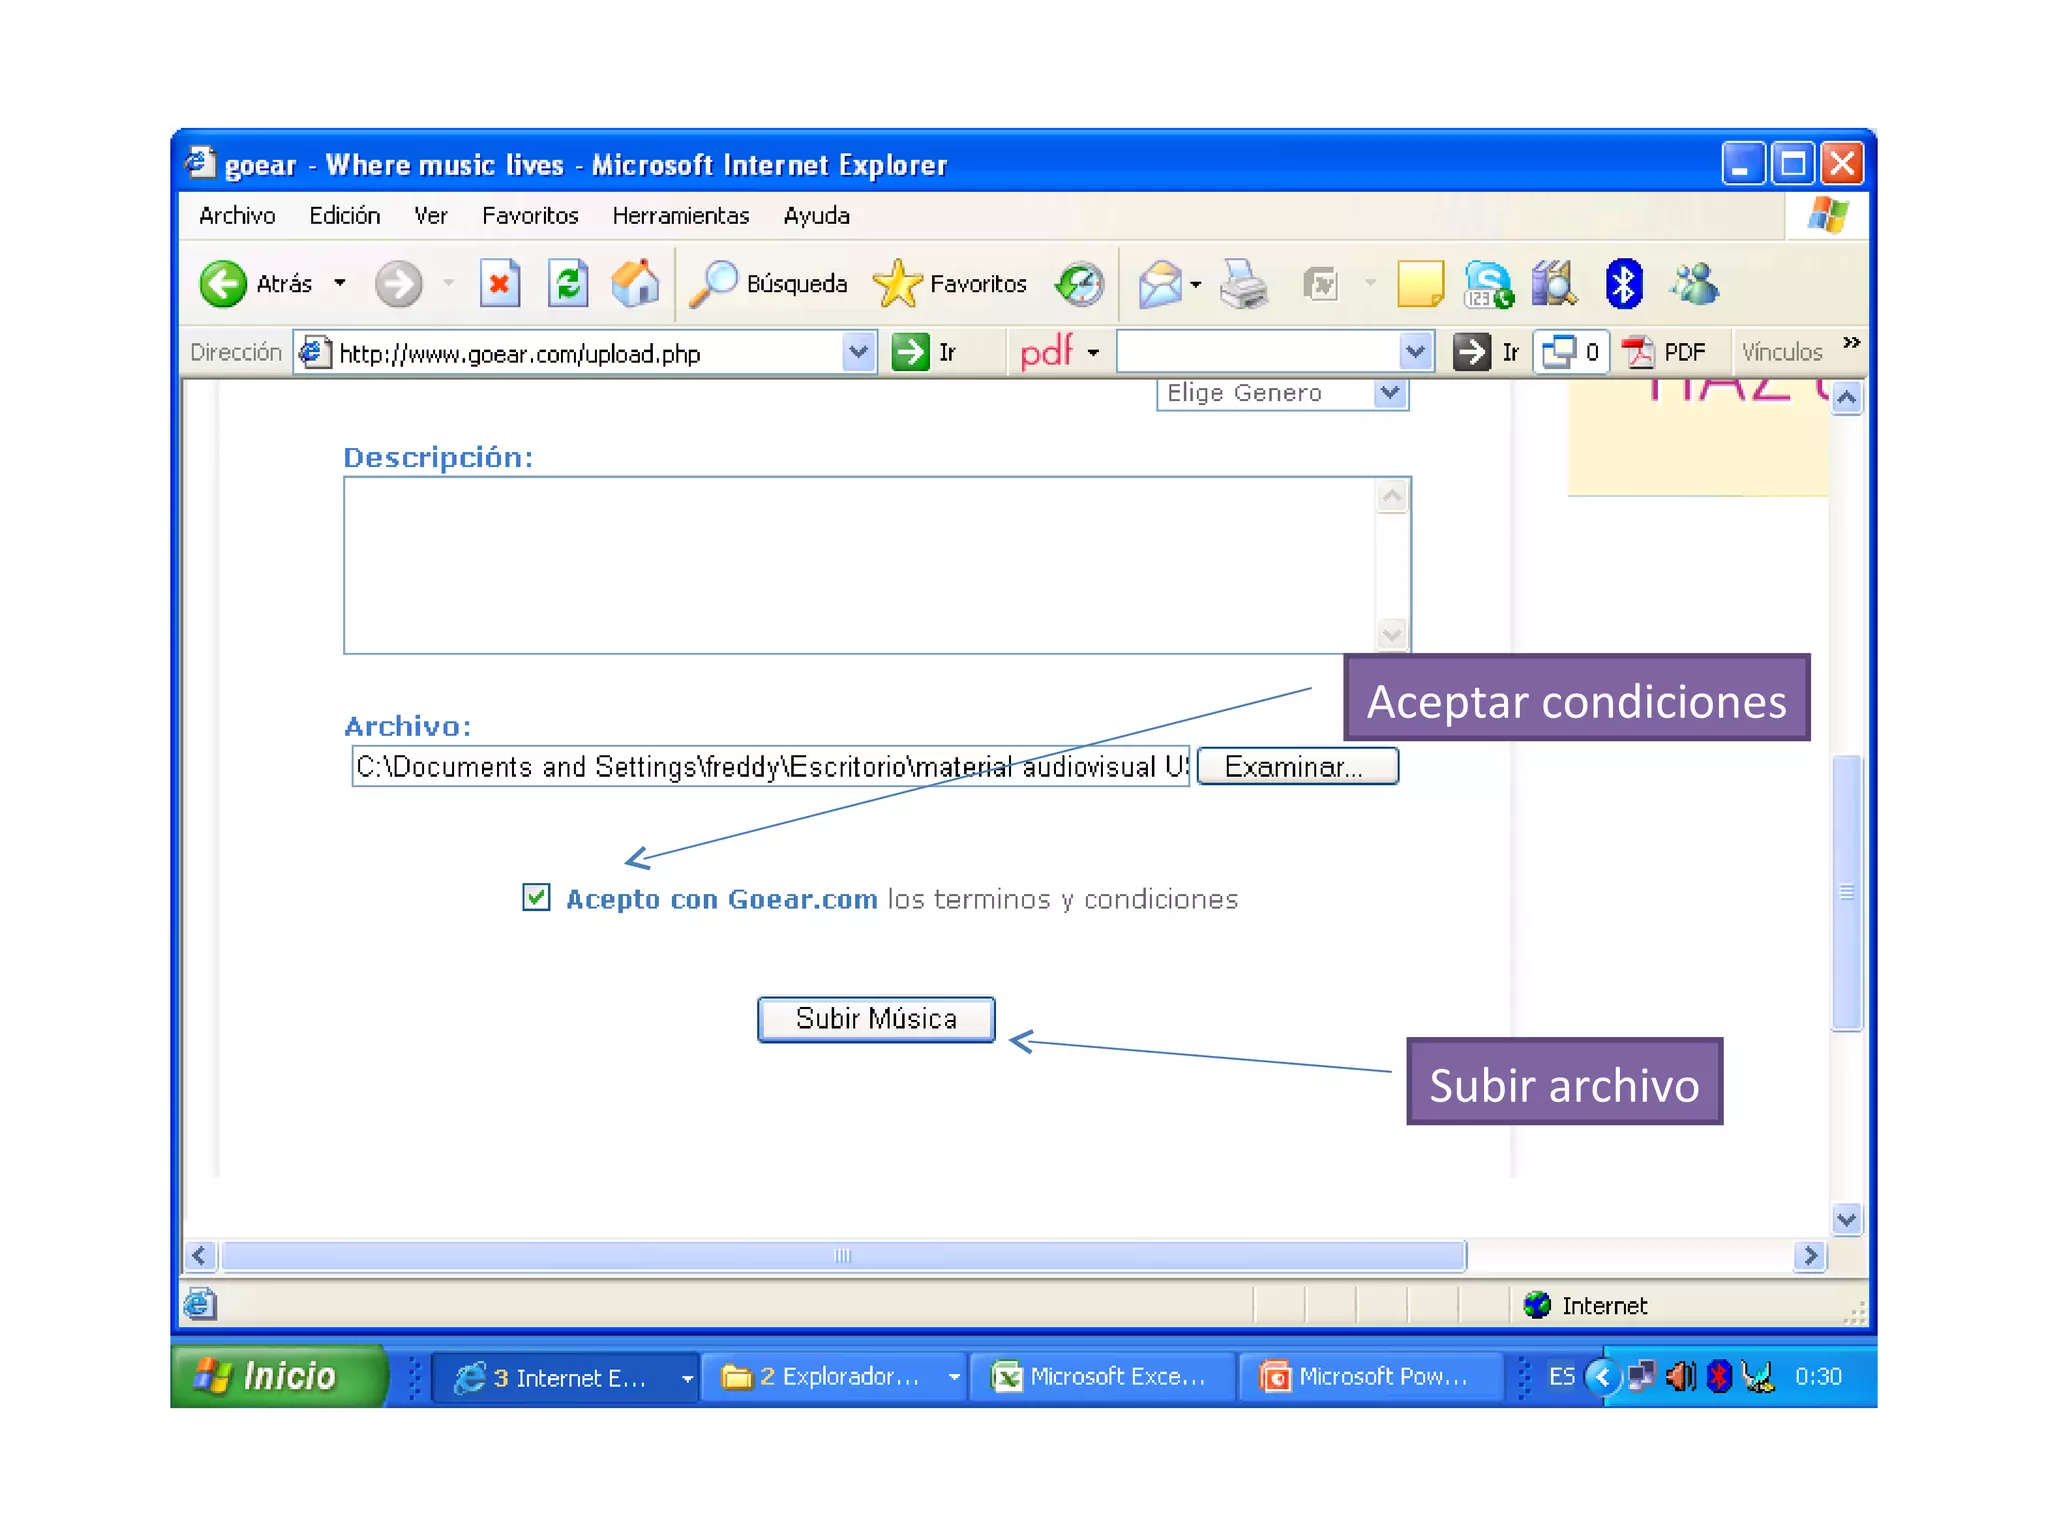Open the yellow note icon
The image size is (2048, 1536).
coord(1420,284)
